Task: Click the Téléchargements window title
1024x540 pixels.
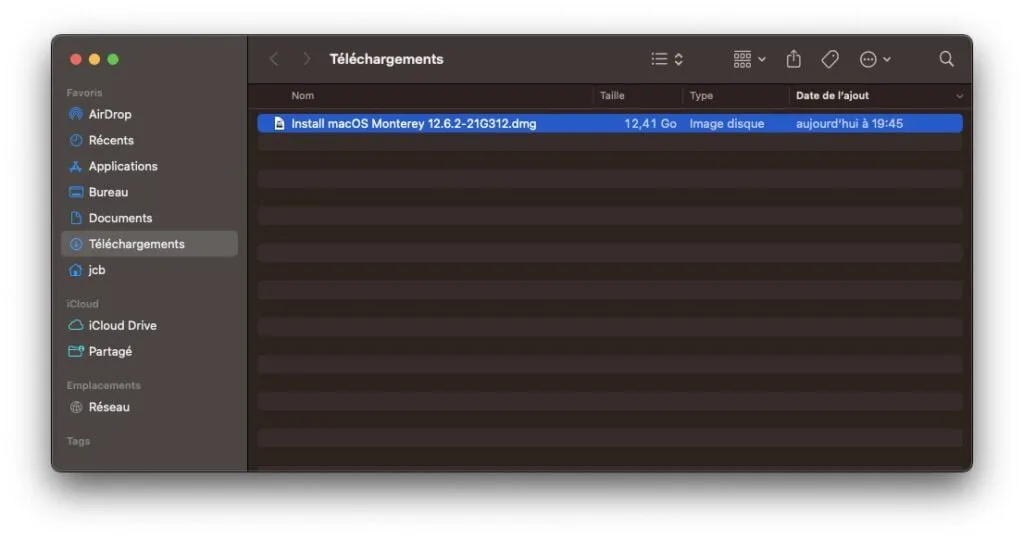Action: point(387,59)
